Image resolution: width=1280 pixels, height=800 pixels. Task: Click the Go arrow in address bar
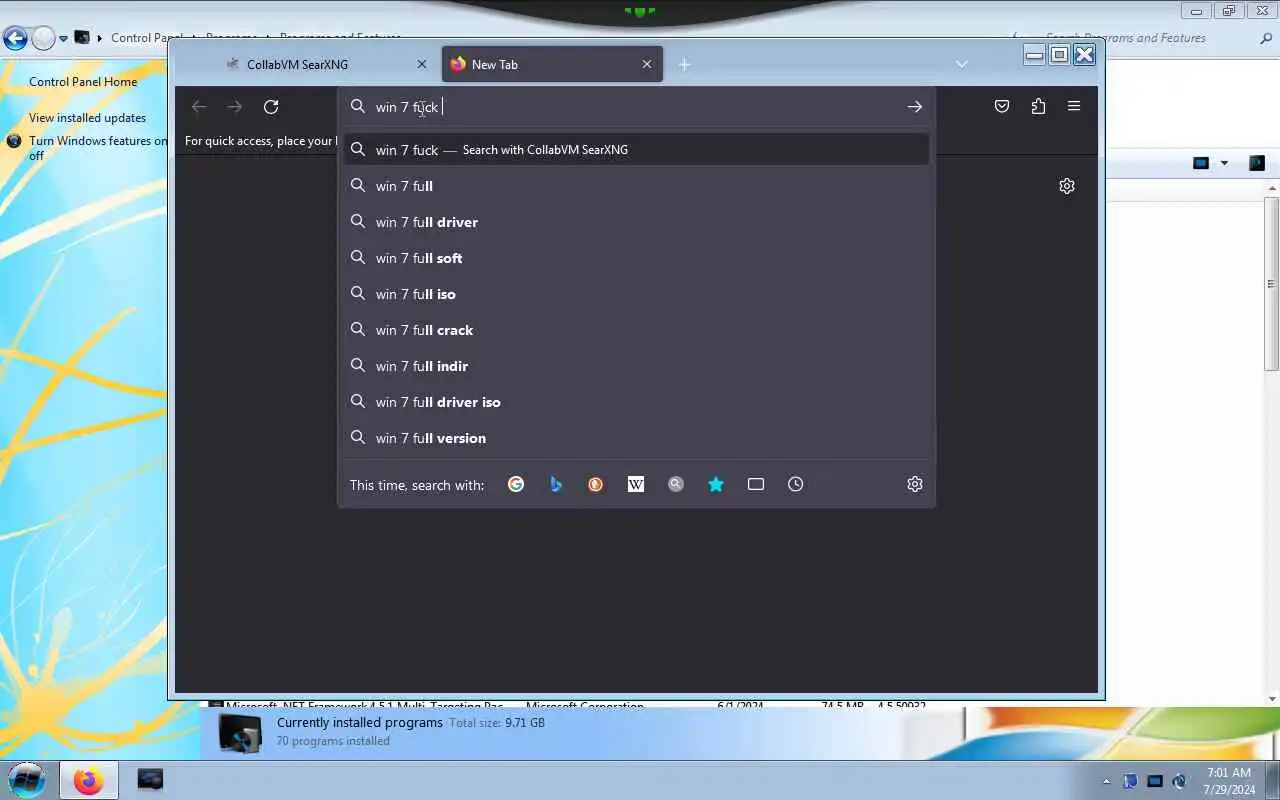coord(914,107)
